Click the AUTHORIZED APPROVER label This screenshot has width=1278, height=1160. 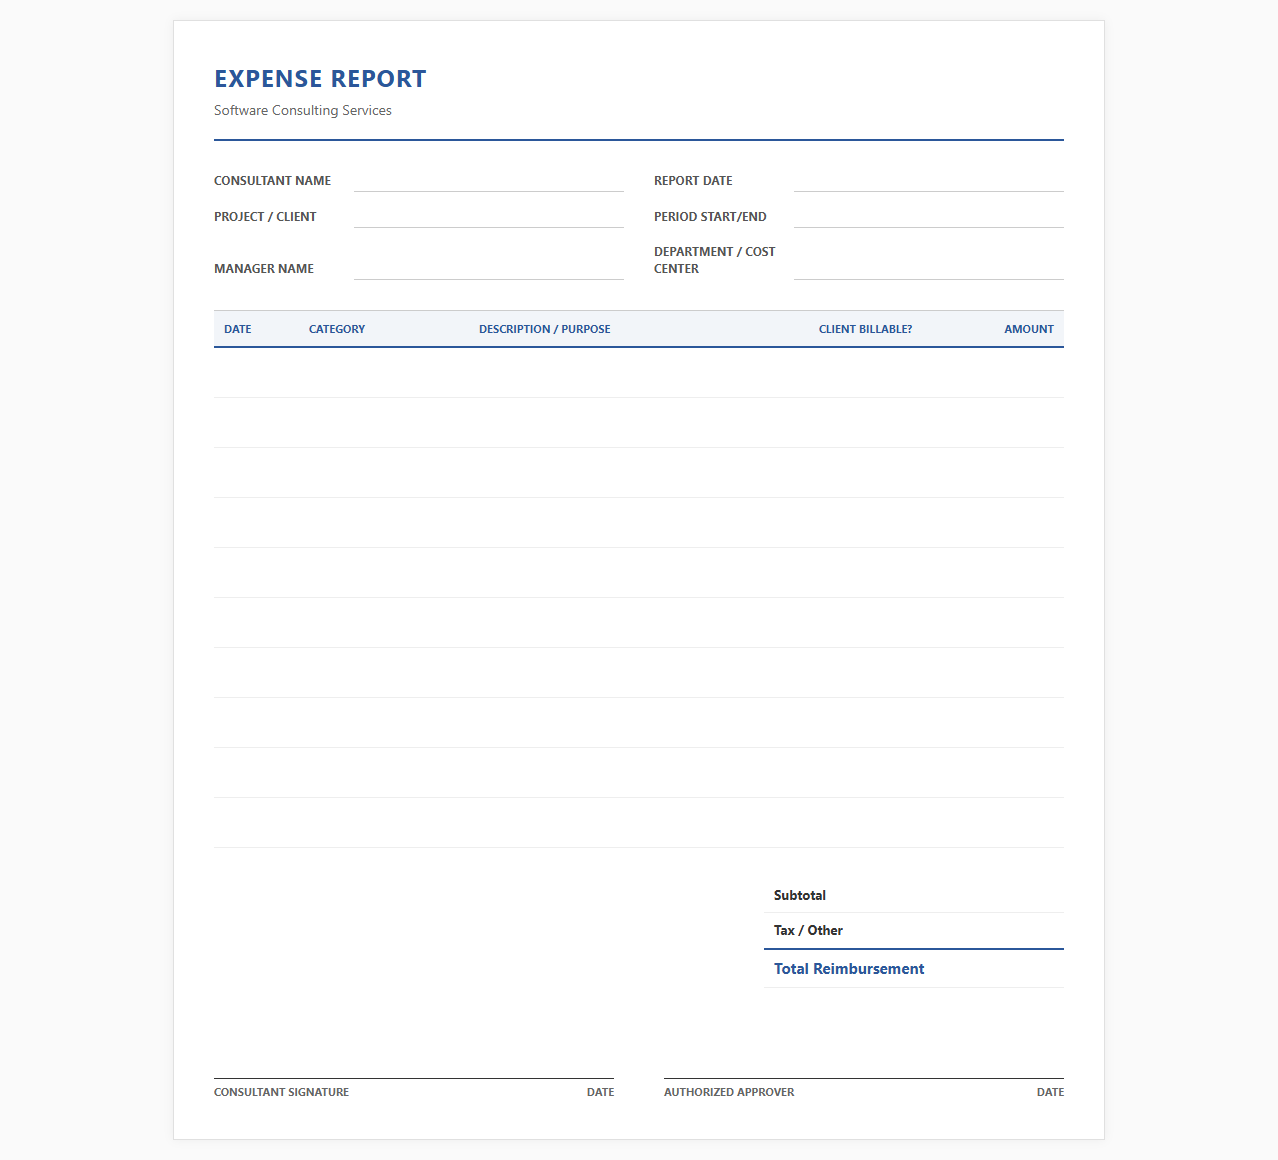point(729,1092)
